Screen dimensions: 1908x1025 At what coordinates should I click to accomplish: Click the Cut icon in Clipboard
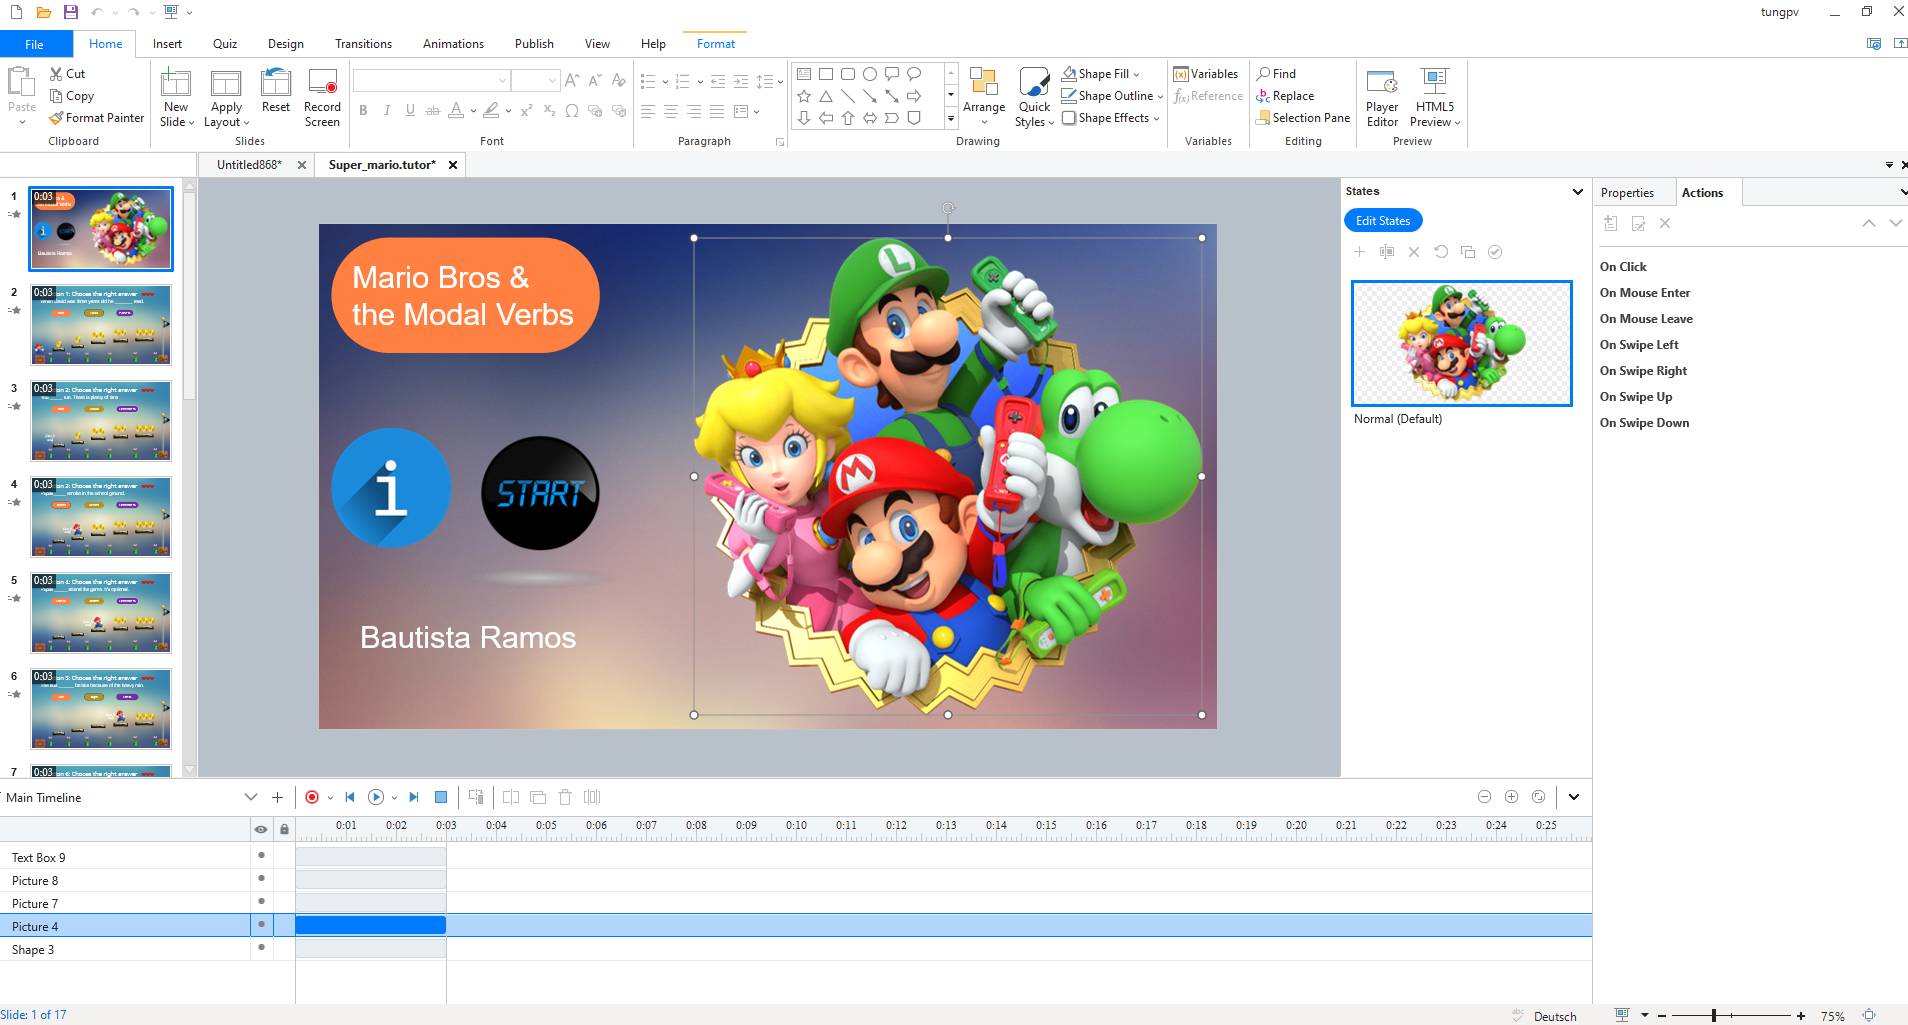point(67,74)
